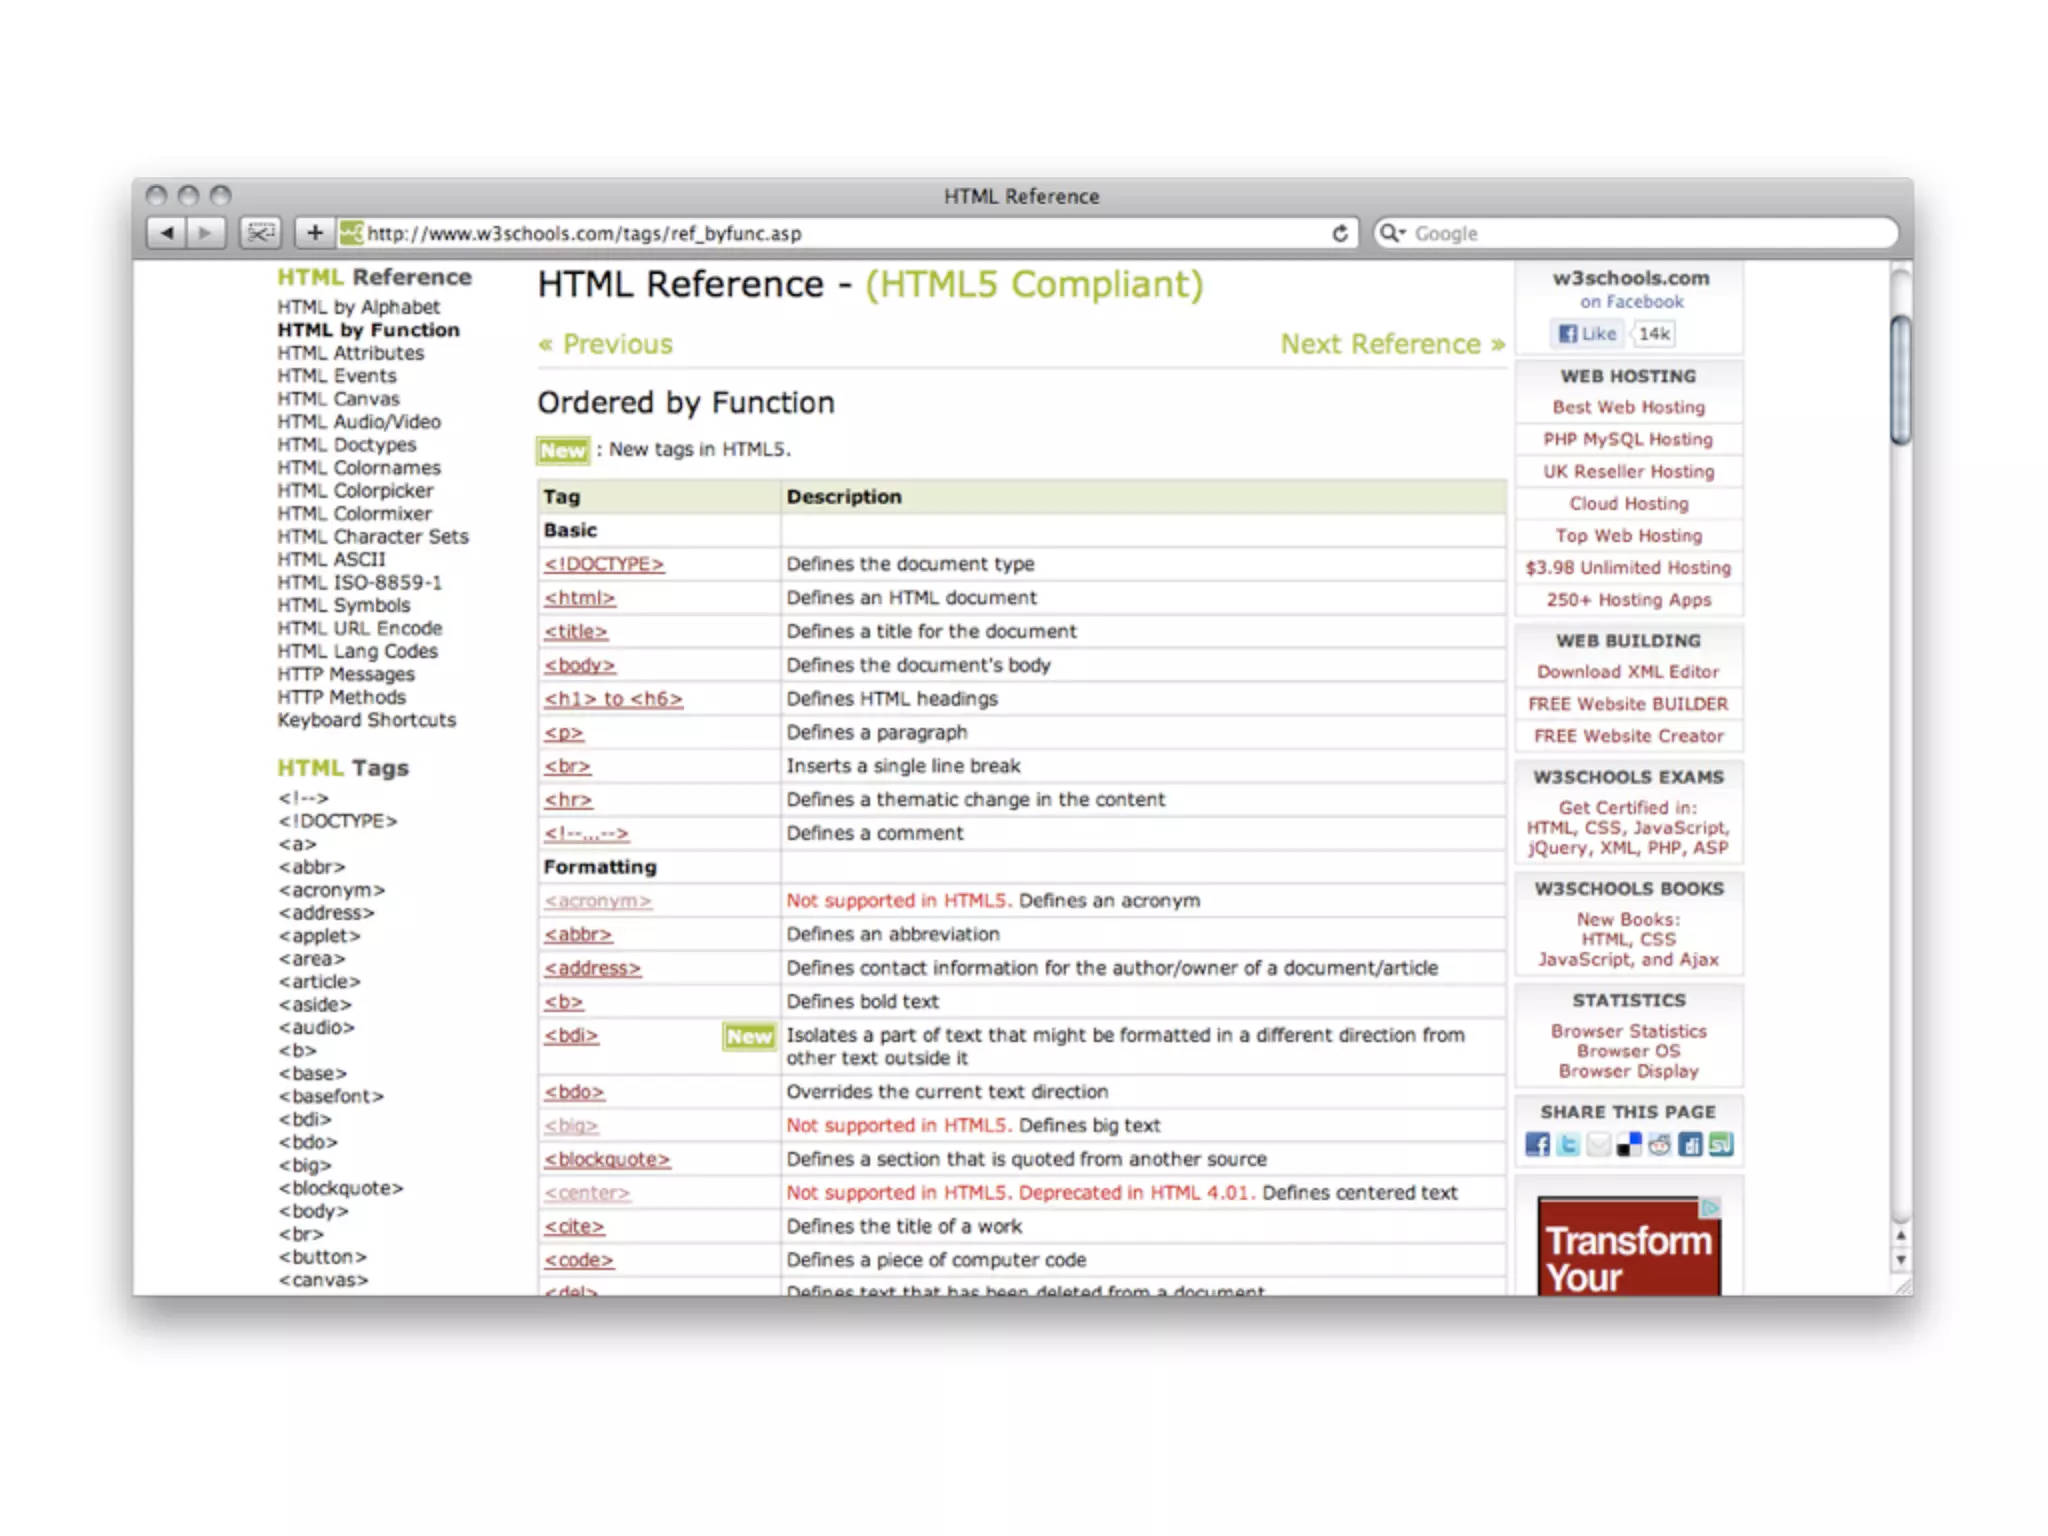Image resolution: width=2048 pixels, height=1536 pixels.
Task: Click the vertical scrollbar thumb
Action: [1900, 380]
